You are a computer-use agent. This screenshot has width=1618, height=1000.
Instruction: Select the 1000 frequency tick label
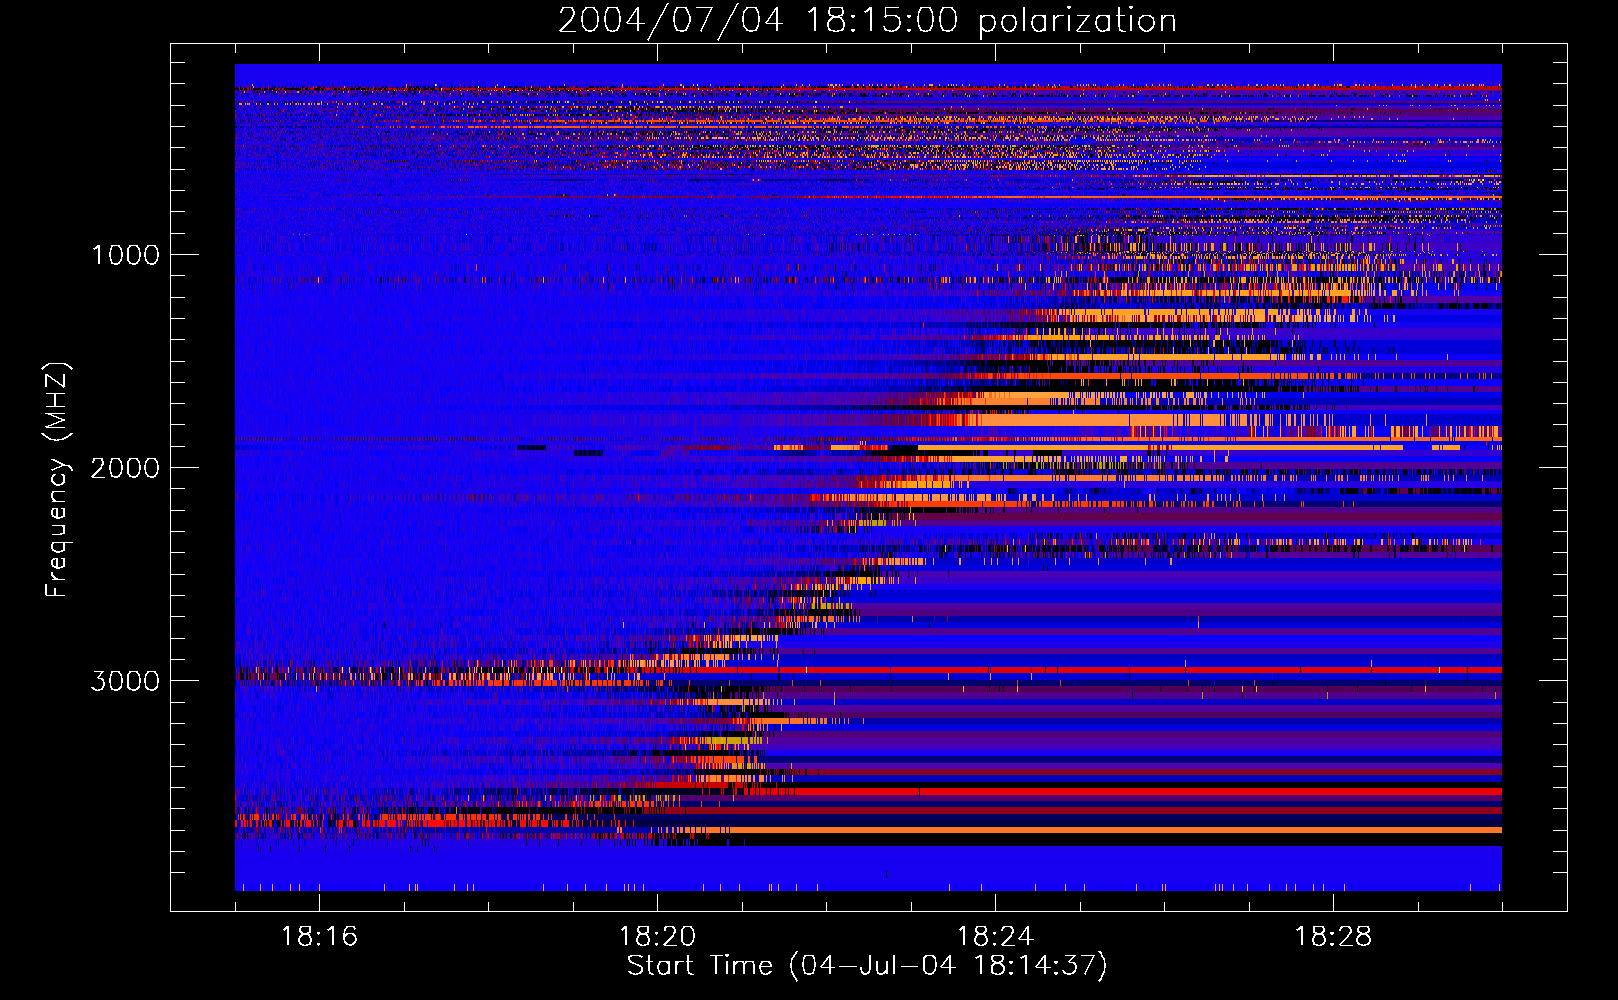pos(125,255)
